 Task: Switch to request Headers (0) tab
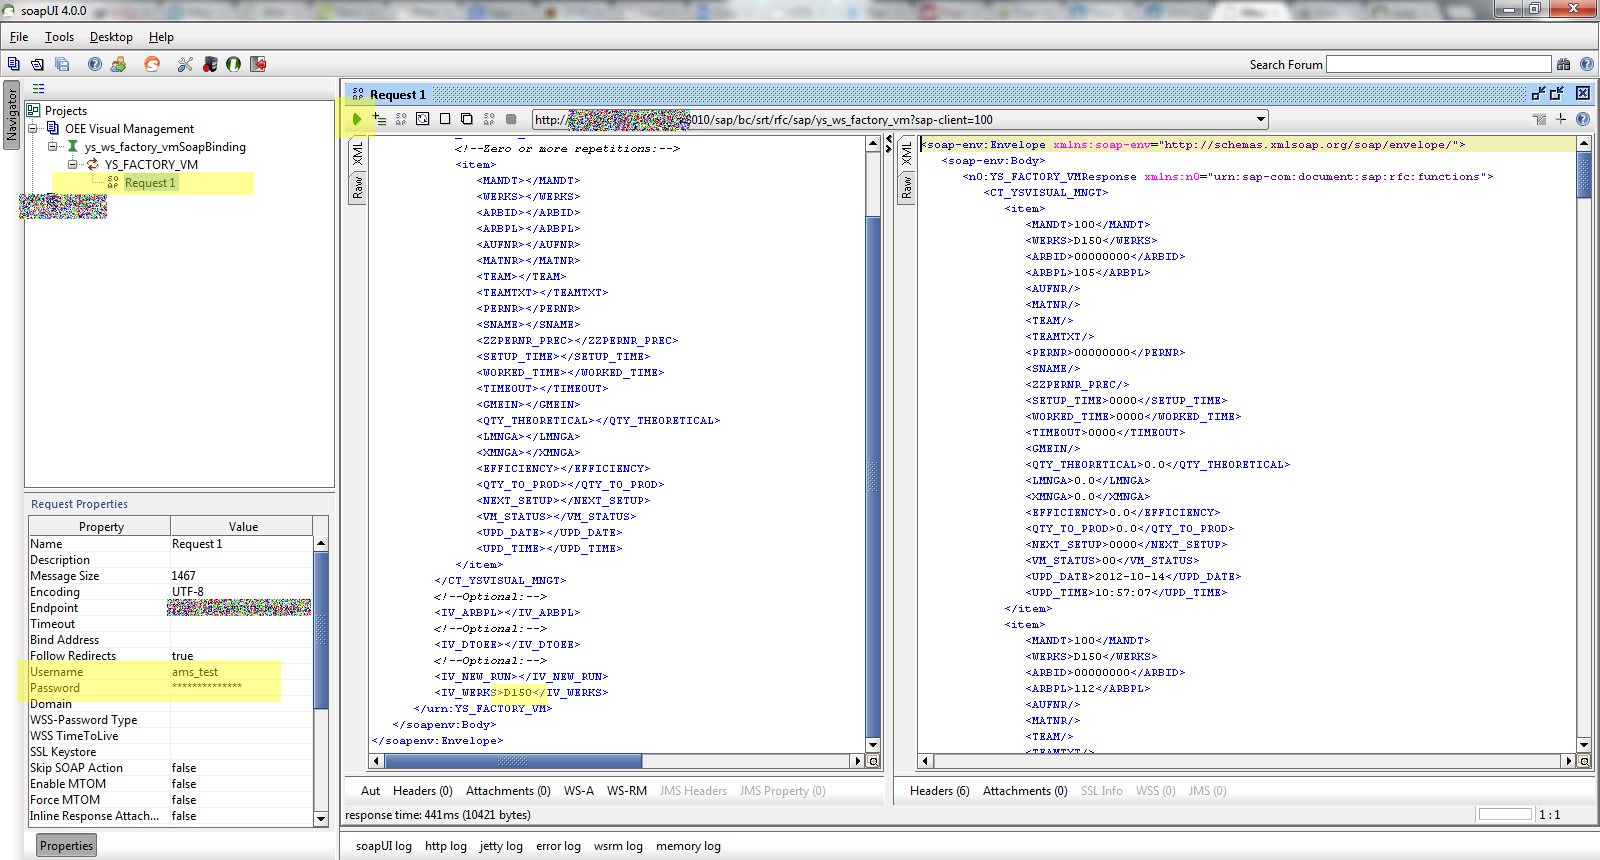[423, 791]
